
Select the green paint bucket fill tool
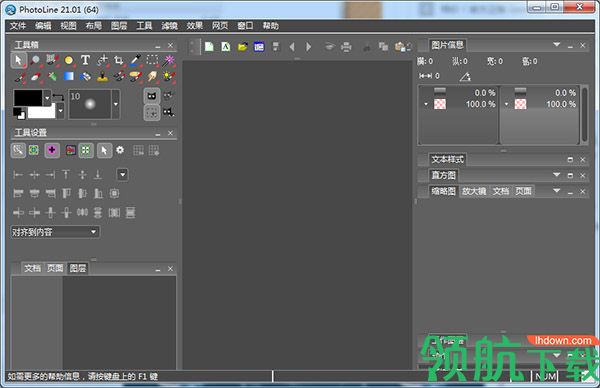[x=52, y=77]
